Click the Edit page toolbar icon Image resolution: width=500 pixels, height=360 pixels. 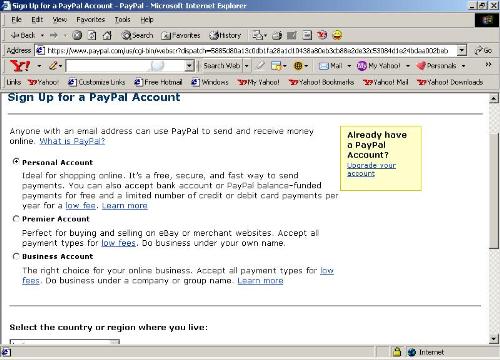click(x=292, y=35)
